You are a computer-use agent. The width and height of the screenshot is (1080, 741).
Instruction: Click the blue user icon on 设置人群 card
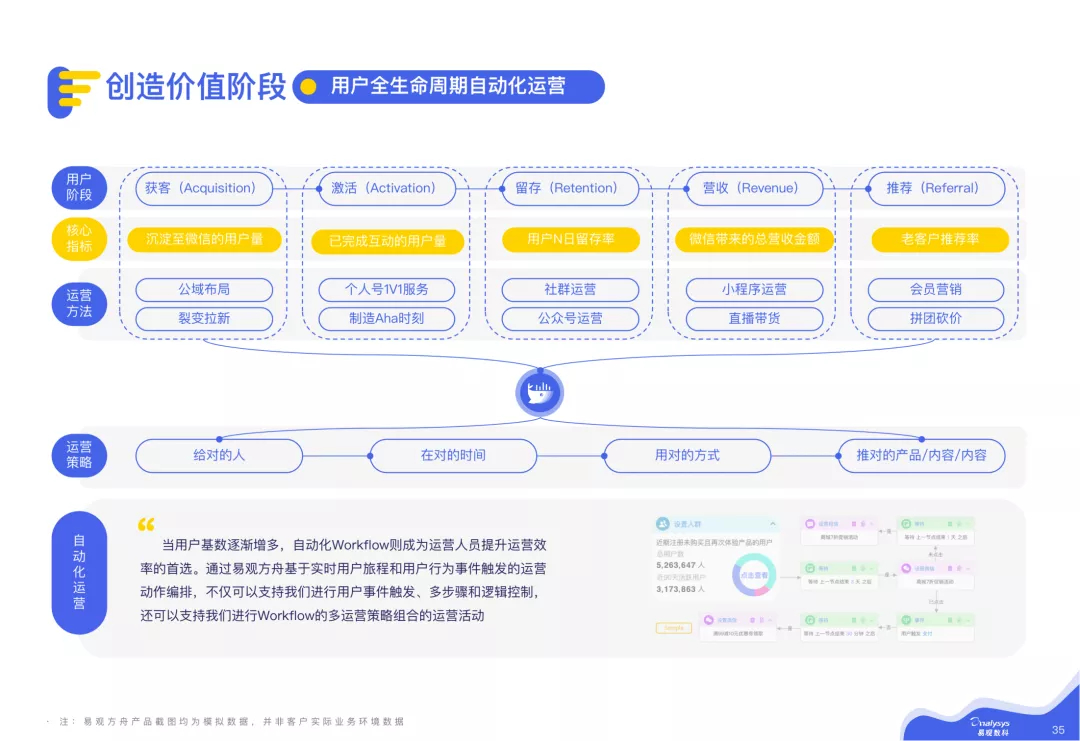click(x=662, y=523)
